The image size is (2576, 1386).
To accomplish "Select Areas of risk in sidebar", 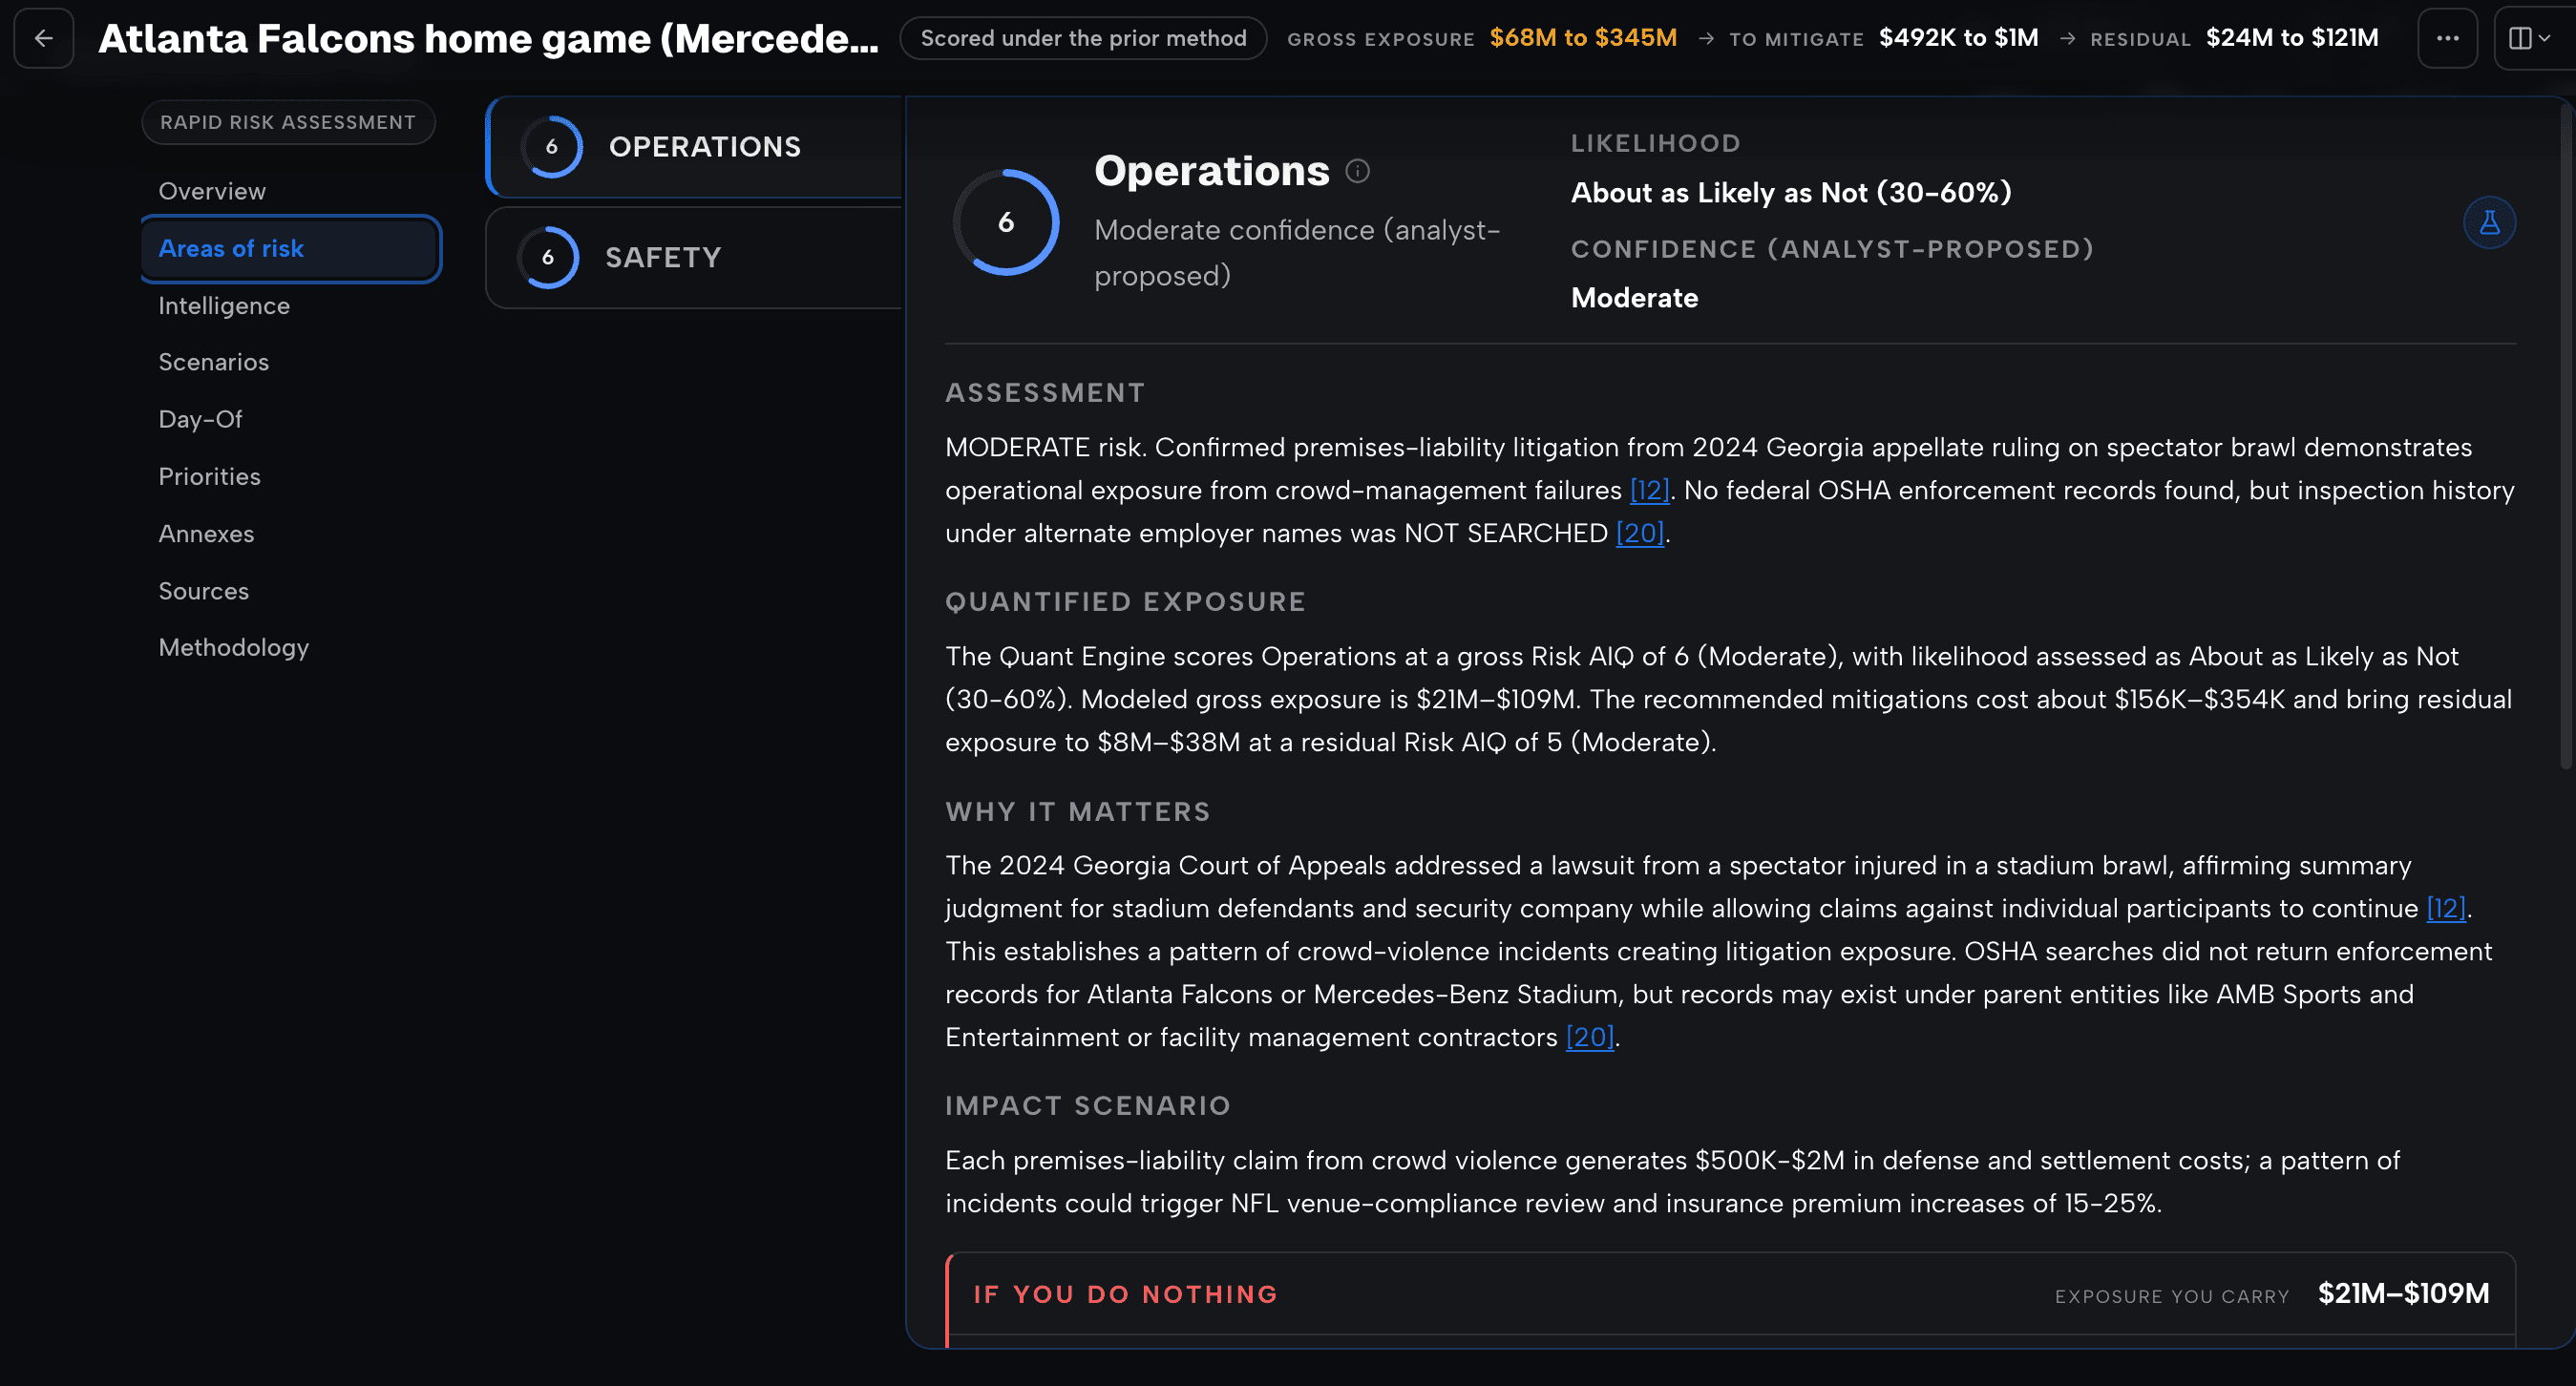I will (x=291, y=249).
